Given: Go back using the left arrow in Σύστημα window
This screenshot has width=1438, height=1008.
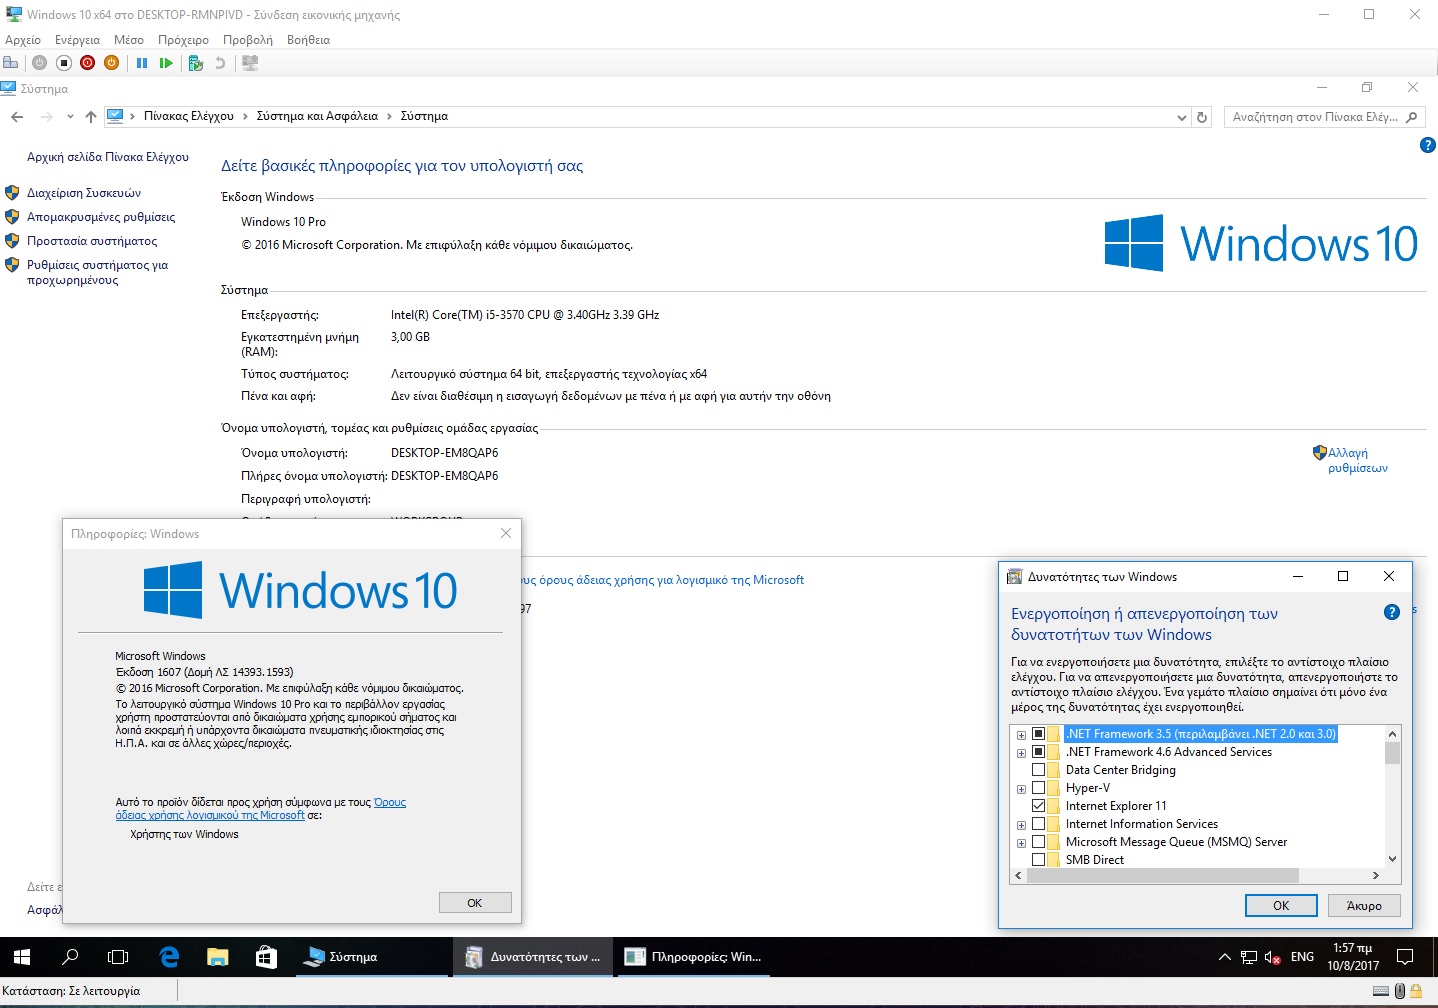Looking at the screenshot, I should pyautogui.click(x=17, y=117).
